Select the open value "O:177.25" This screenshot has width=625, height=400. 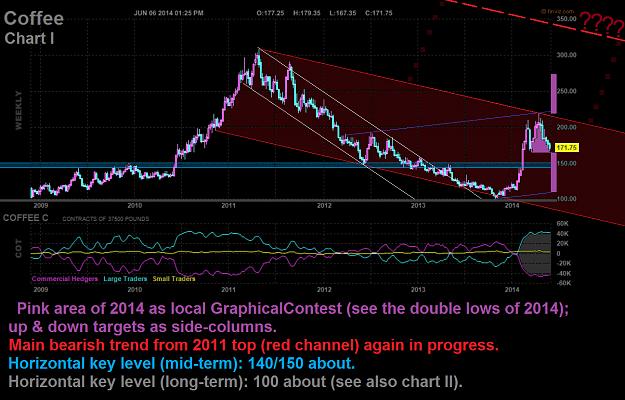click(270, 13)
